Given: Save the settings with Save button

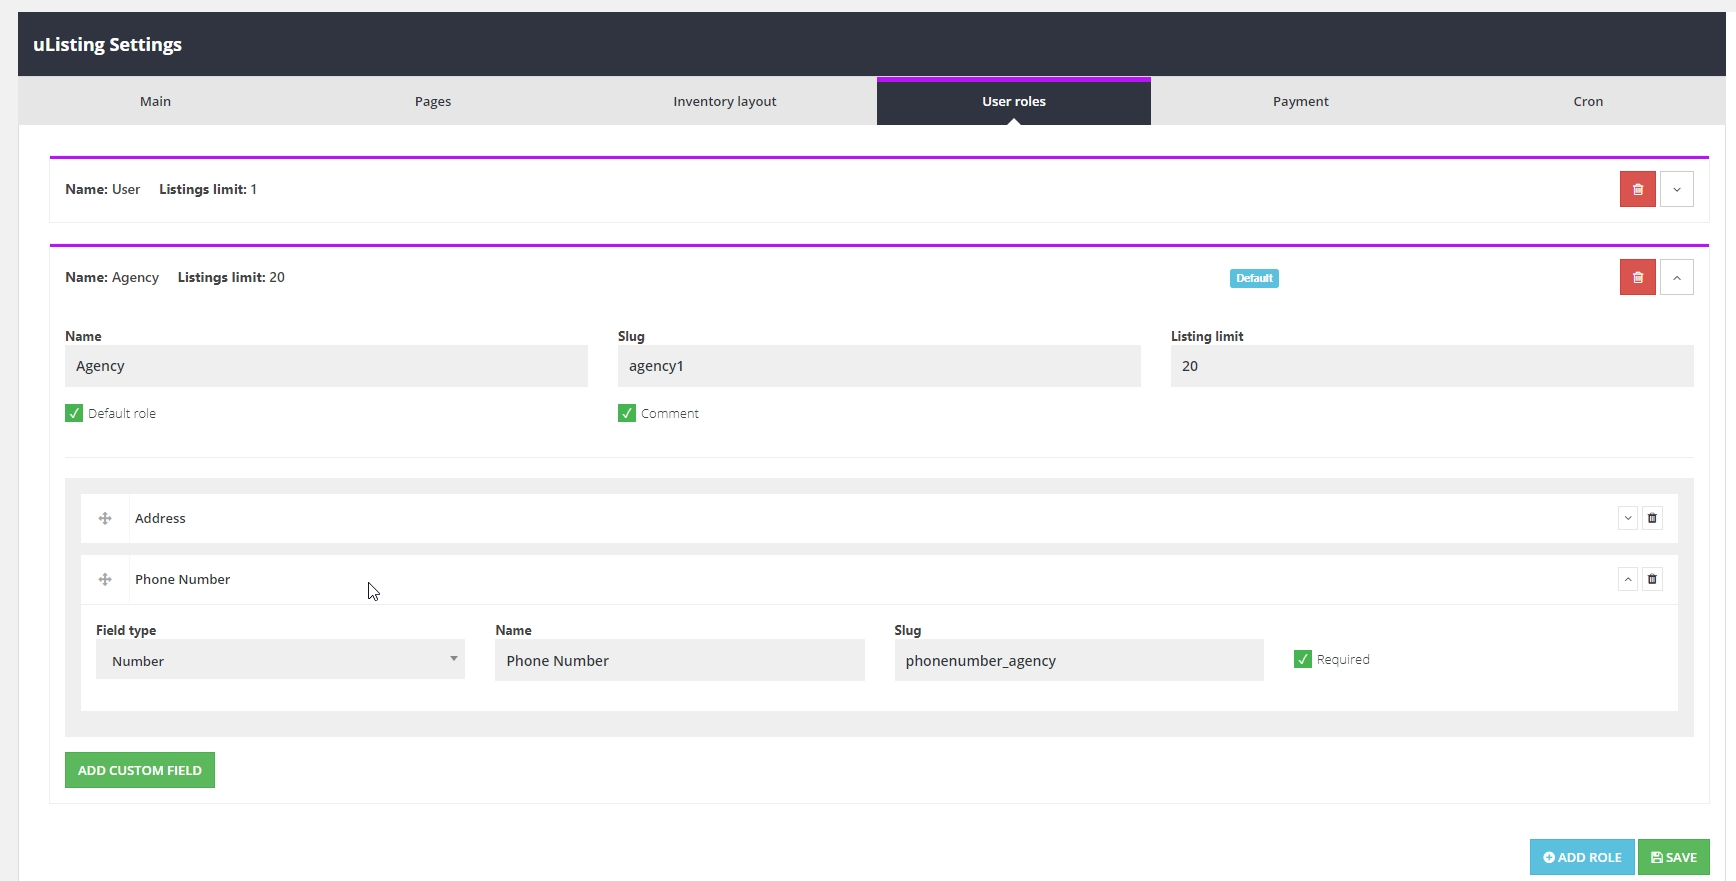Looking at the screenshot, I should pos(1673,857).
